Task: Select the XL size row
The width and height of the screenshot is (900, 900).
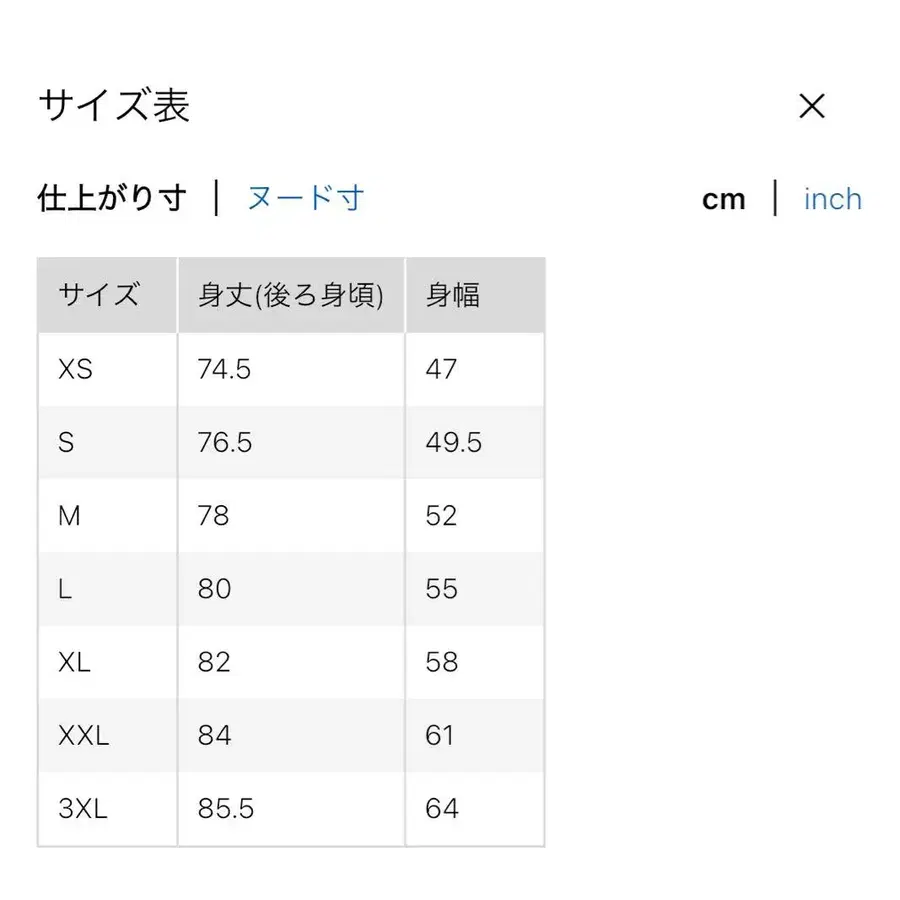Action: pyautogui.click(x=74, y=662)
